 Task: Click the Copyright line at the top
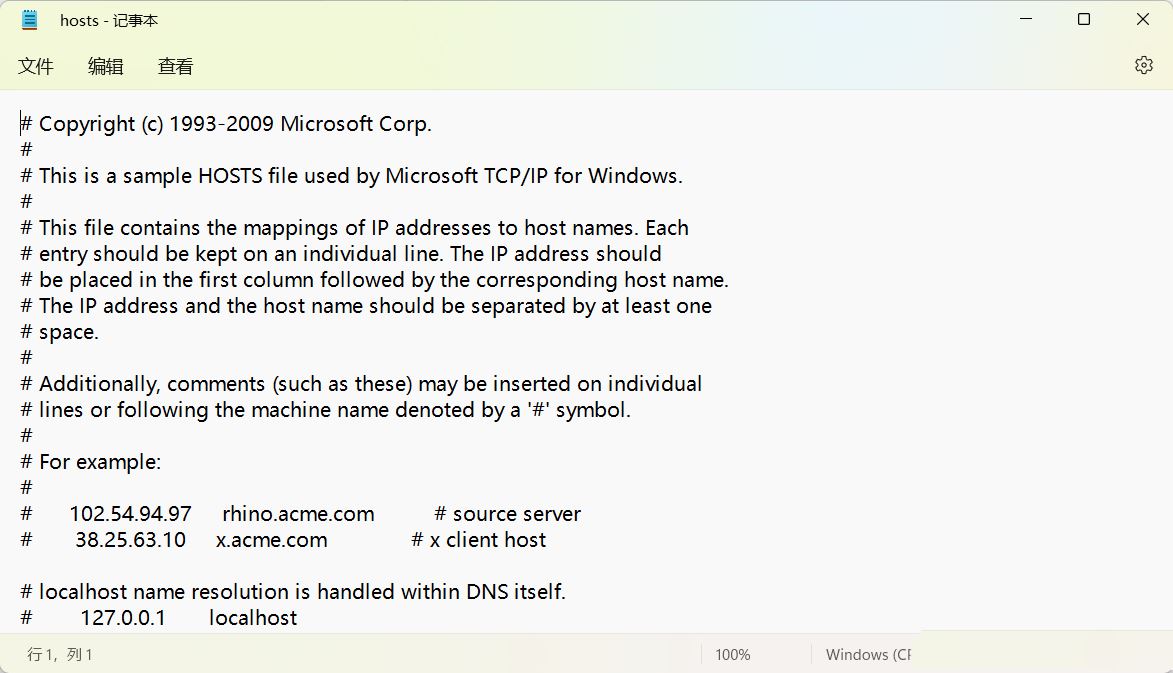coord(225,123)
